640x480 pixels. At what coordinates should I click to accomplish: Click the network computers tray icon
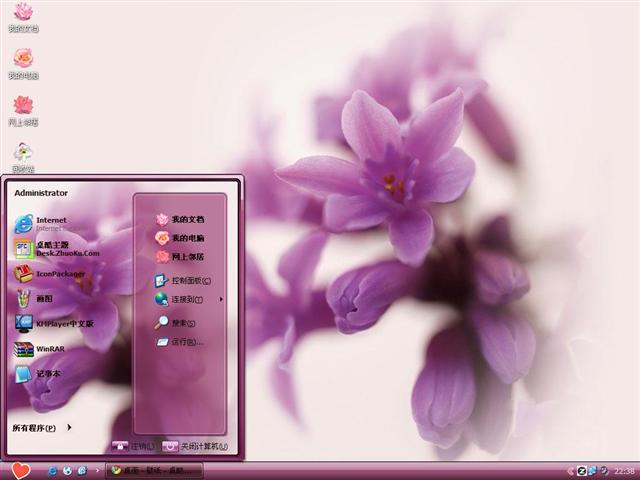(x=592, y=471)
